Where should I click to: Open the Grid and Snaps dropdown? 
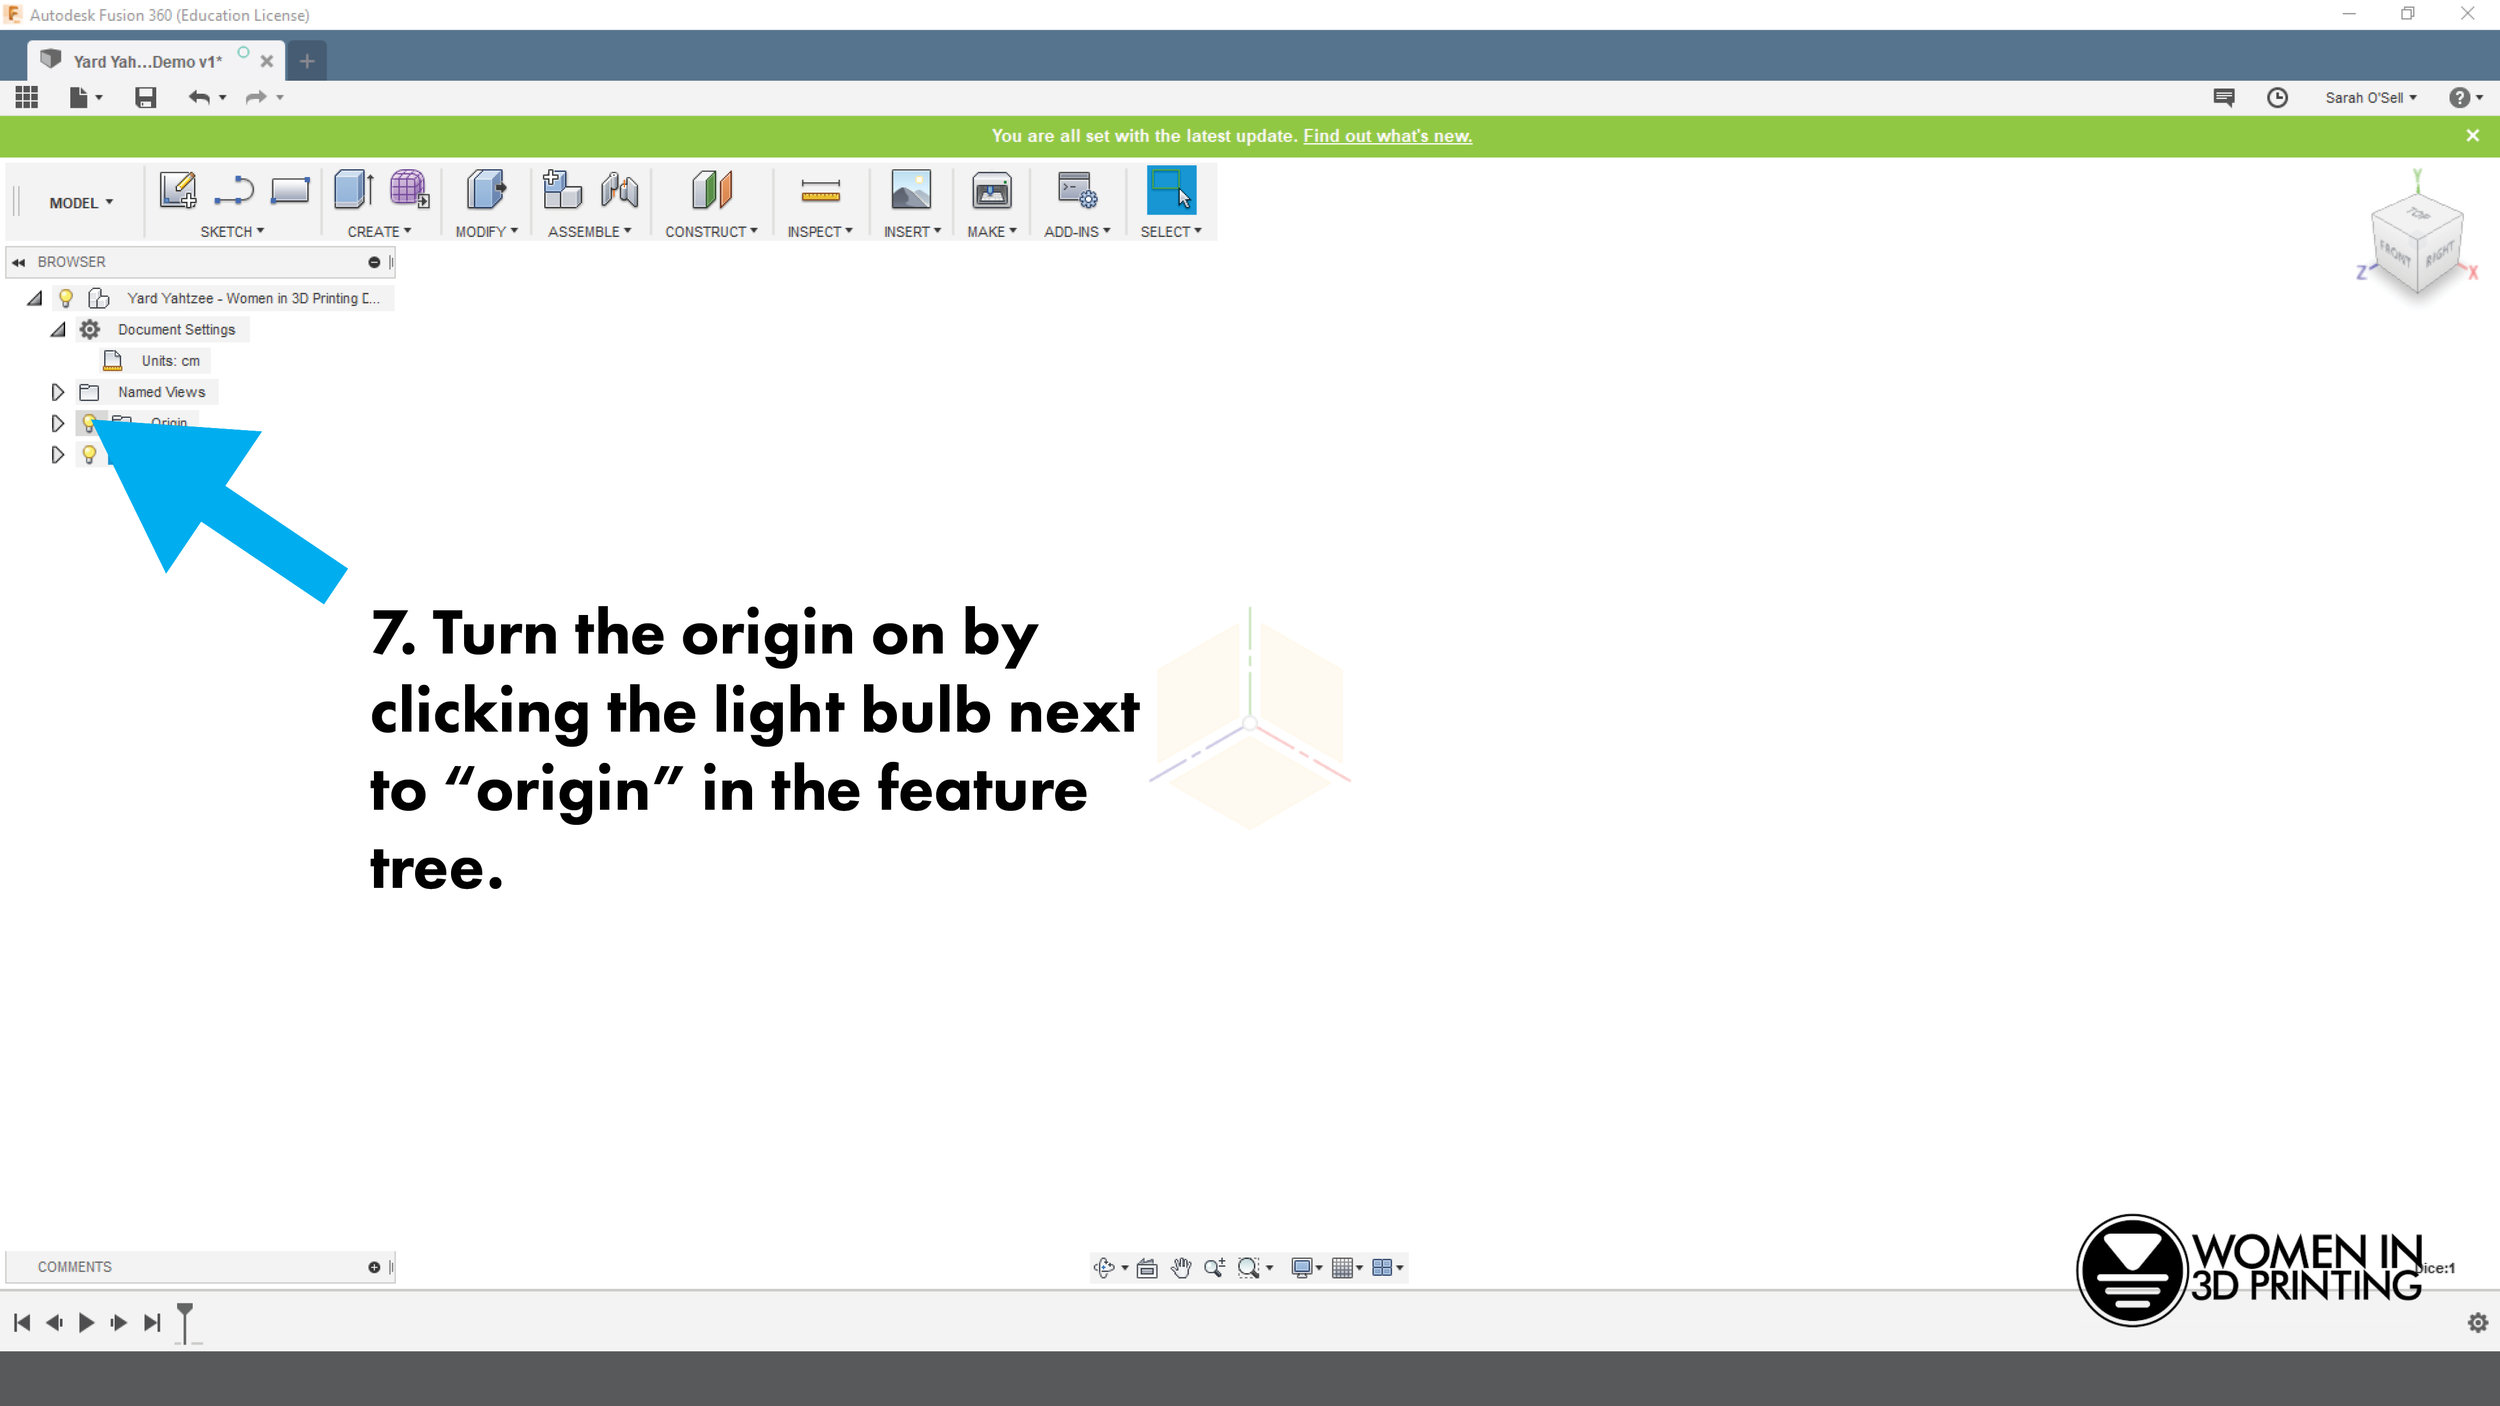pyautogui.click(x=1347, y=1268)
